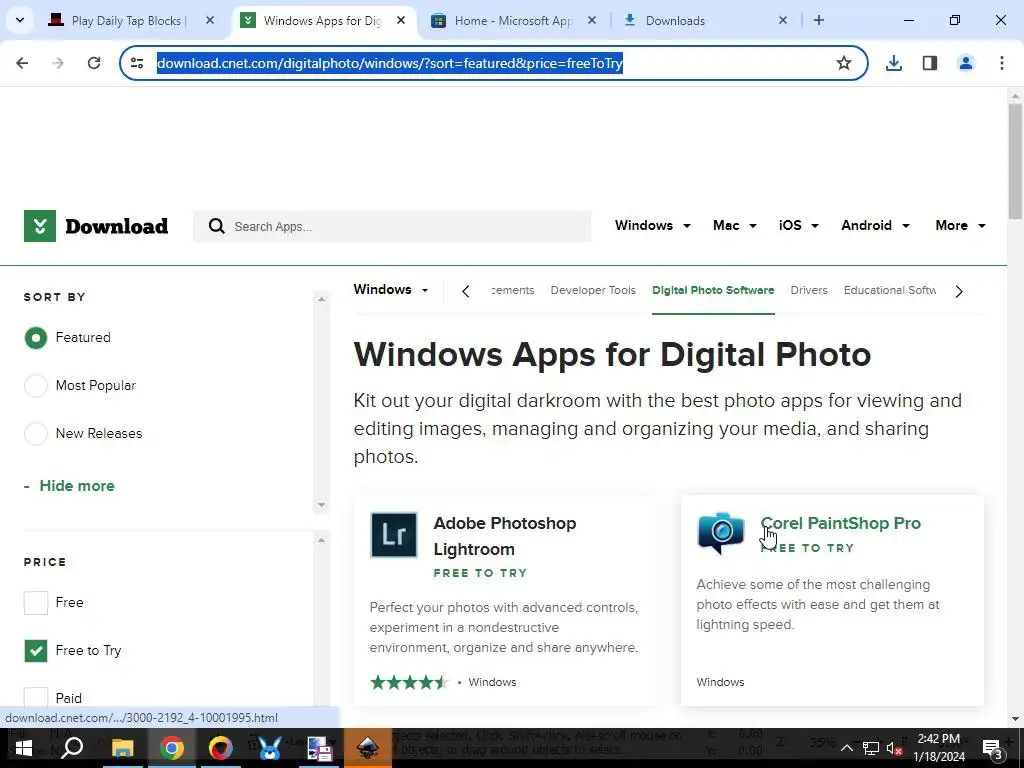Switch to Home - Microsoft App tab
The image size is (1024, 768).
coord(513,20)
